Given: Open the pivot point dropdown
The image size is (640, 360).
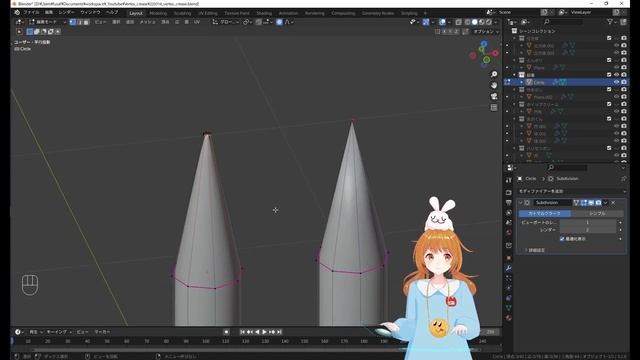Looking at the screenshot, I should 248,22.
